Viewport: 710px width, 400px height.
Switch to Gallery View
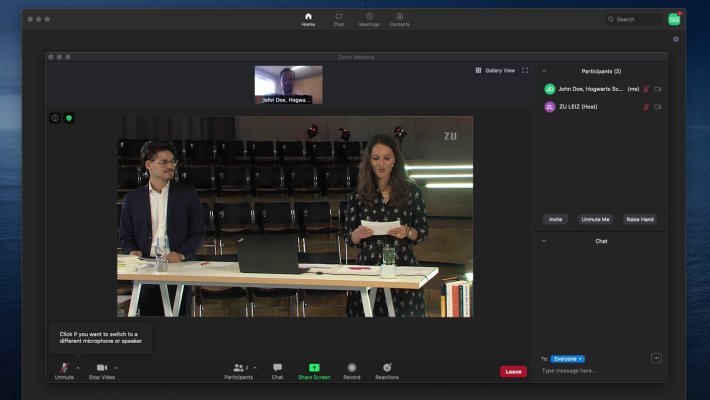(x=495, y=70)
